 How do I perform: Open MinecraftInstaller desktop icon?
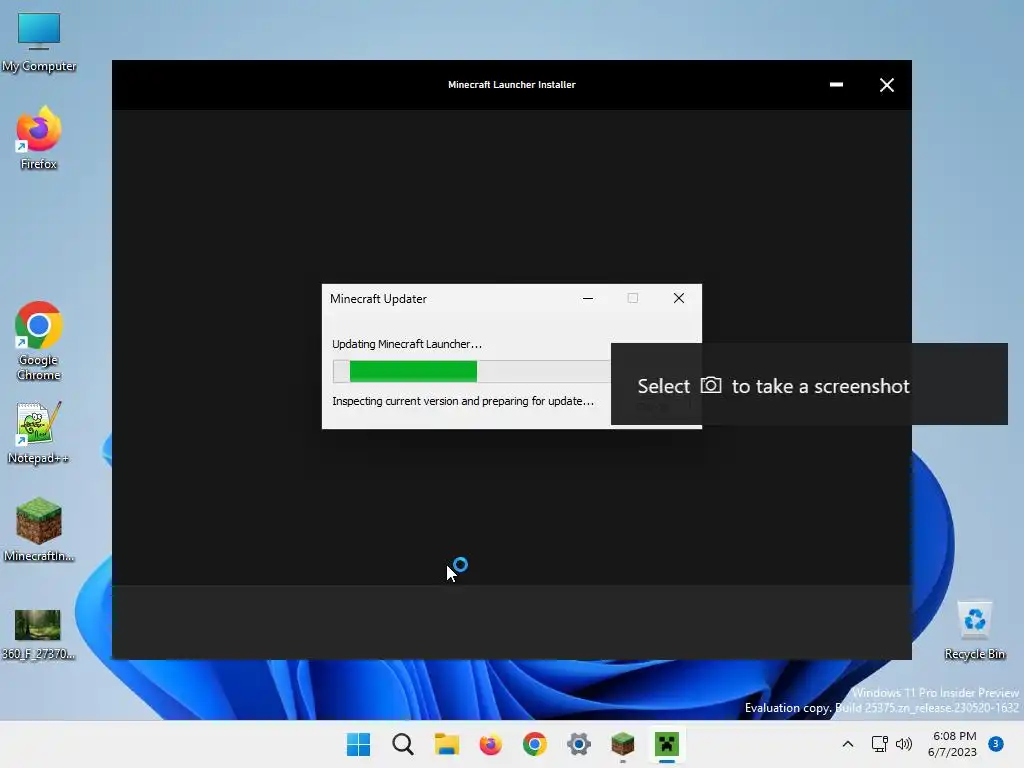point(39,530)
